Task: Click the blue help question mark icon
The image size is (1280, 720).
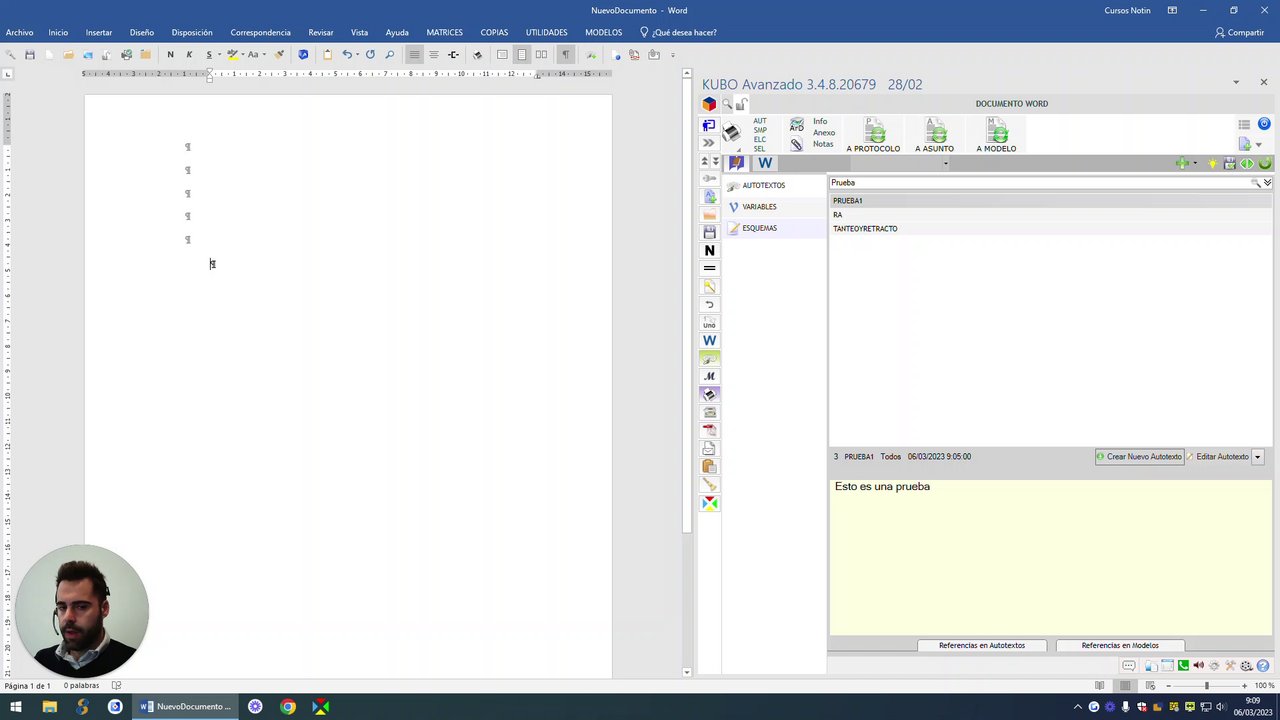Action: (x=1263, y=666)
